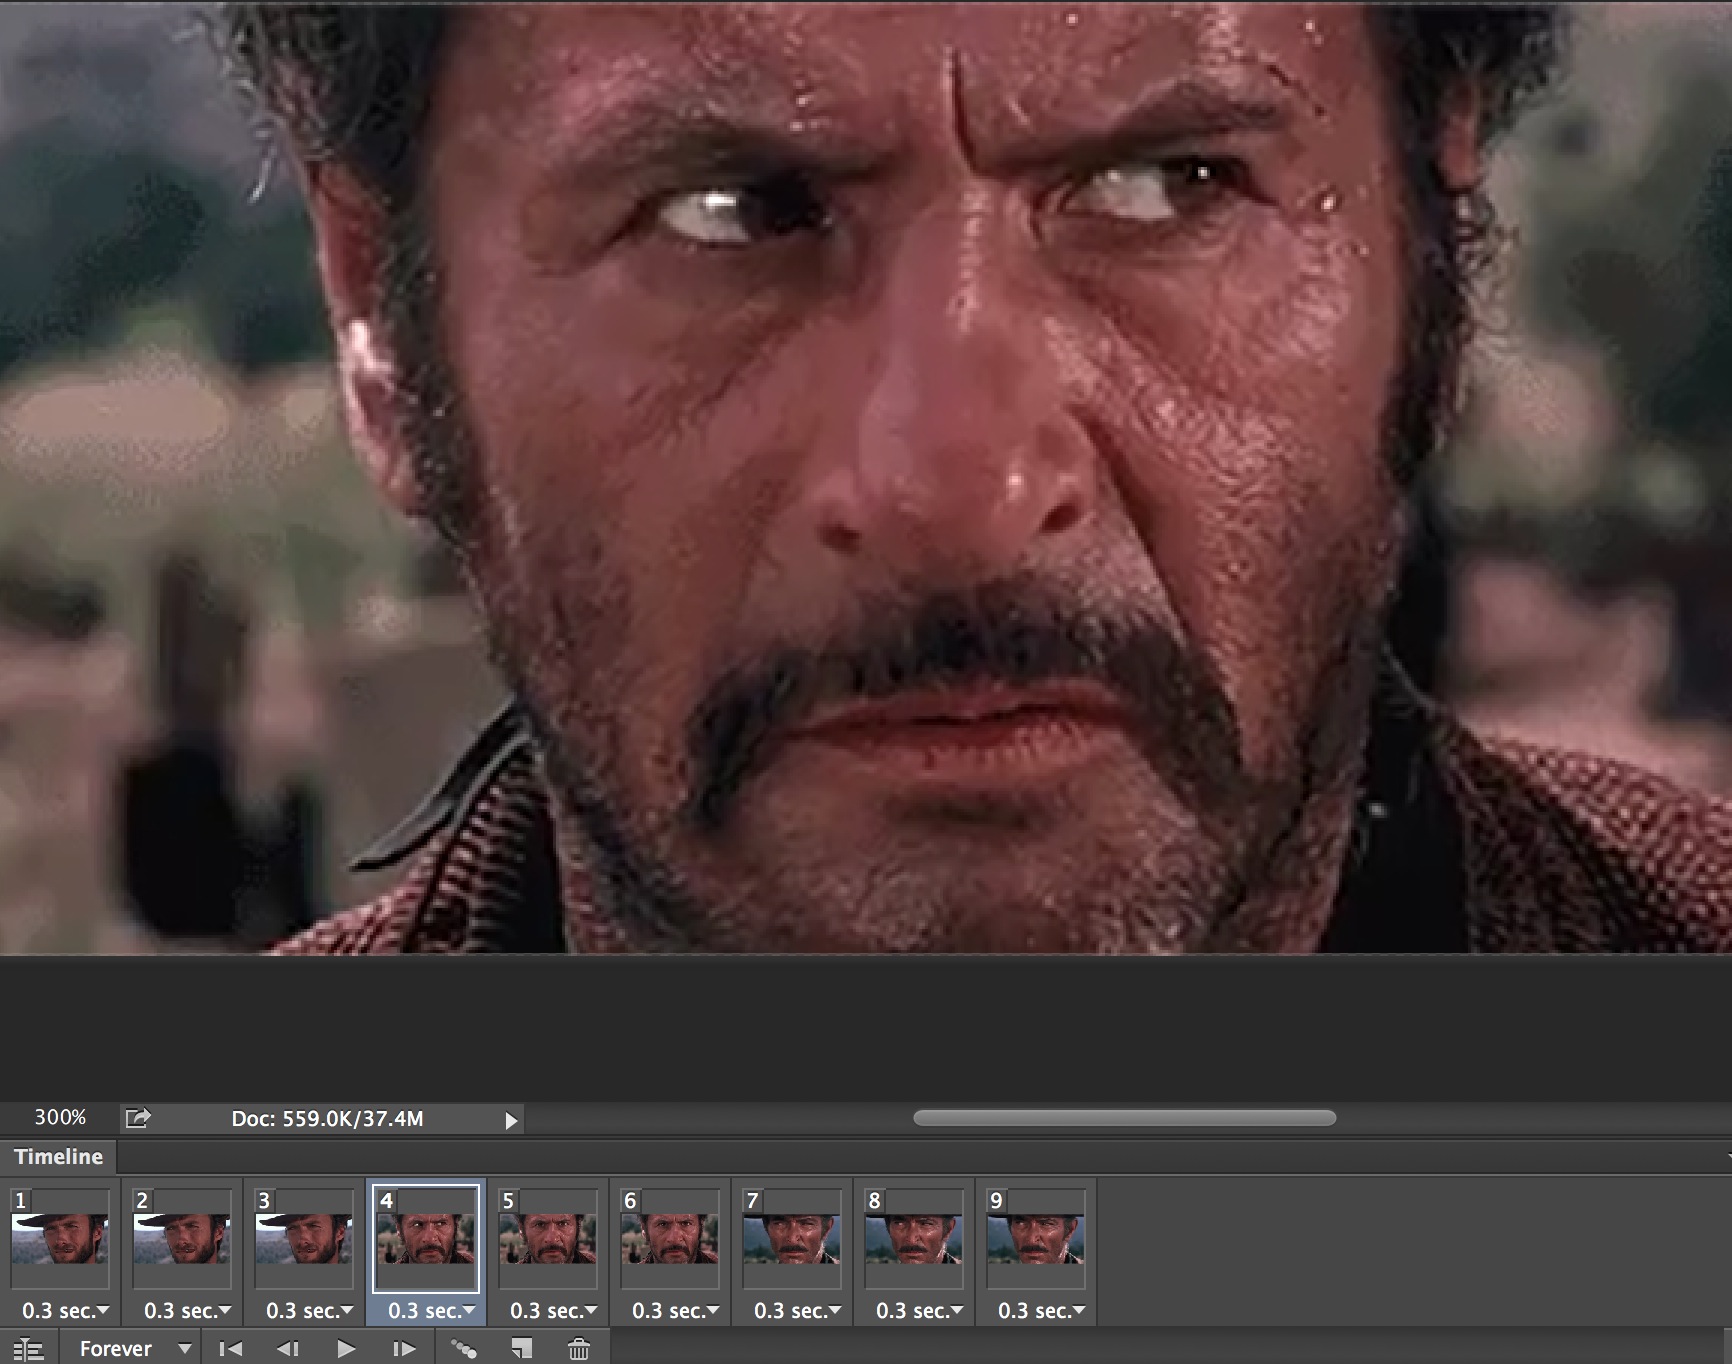Click the export/share icon beside zoom
This screenshot has width=1732, height=1364.
[138, 1118]
